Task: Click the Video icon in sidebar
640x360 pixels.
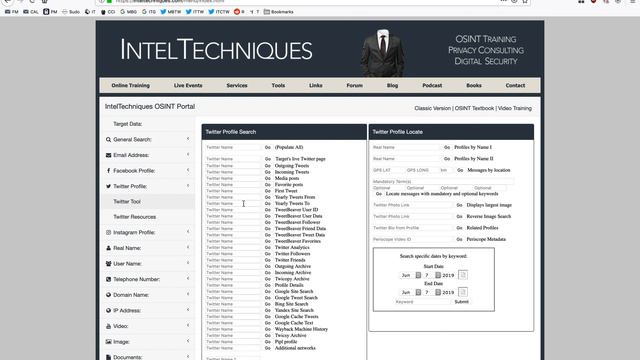Action: pos(108,326)
